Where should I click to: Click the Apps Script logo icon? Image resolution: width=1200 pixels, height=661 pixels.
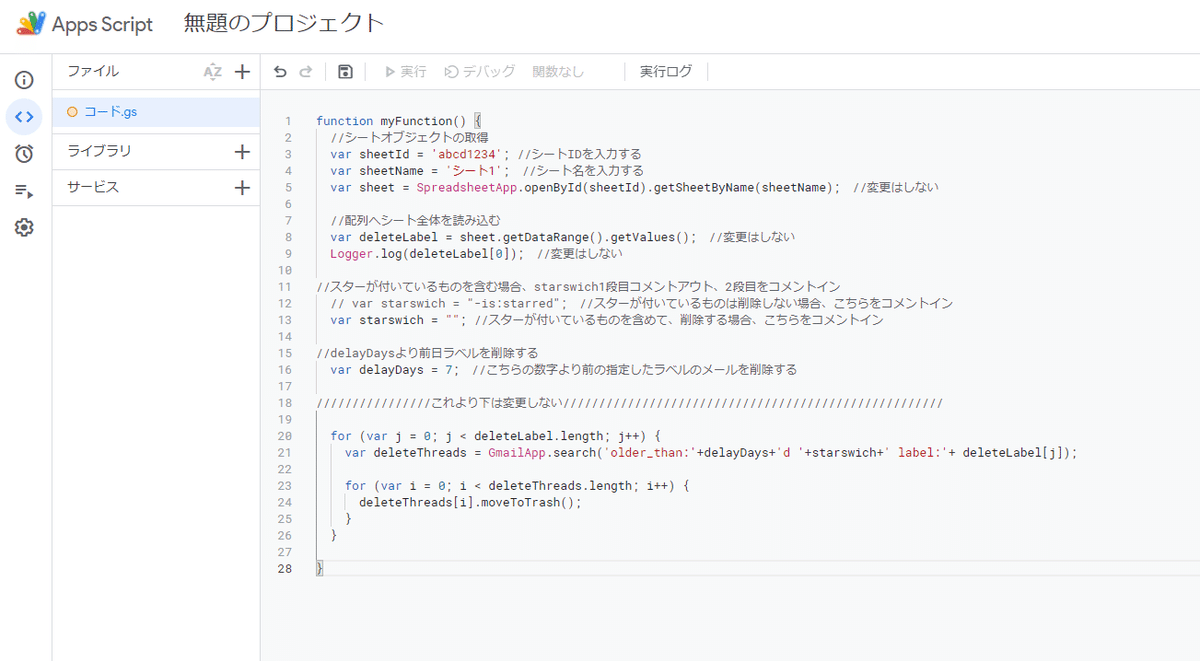(x=31, y=24)
